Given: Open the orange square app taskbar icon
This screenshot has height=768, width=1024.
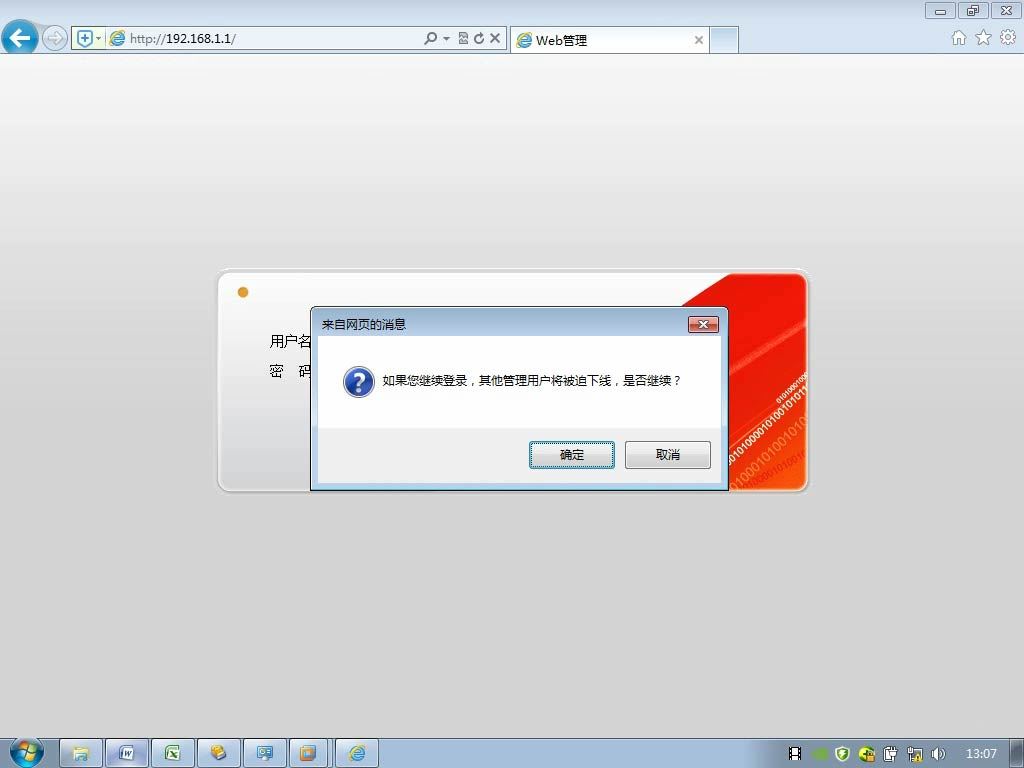Looking at the screenshot, I should pyautogui.click(x=308, y=754).
